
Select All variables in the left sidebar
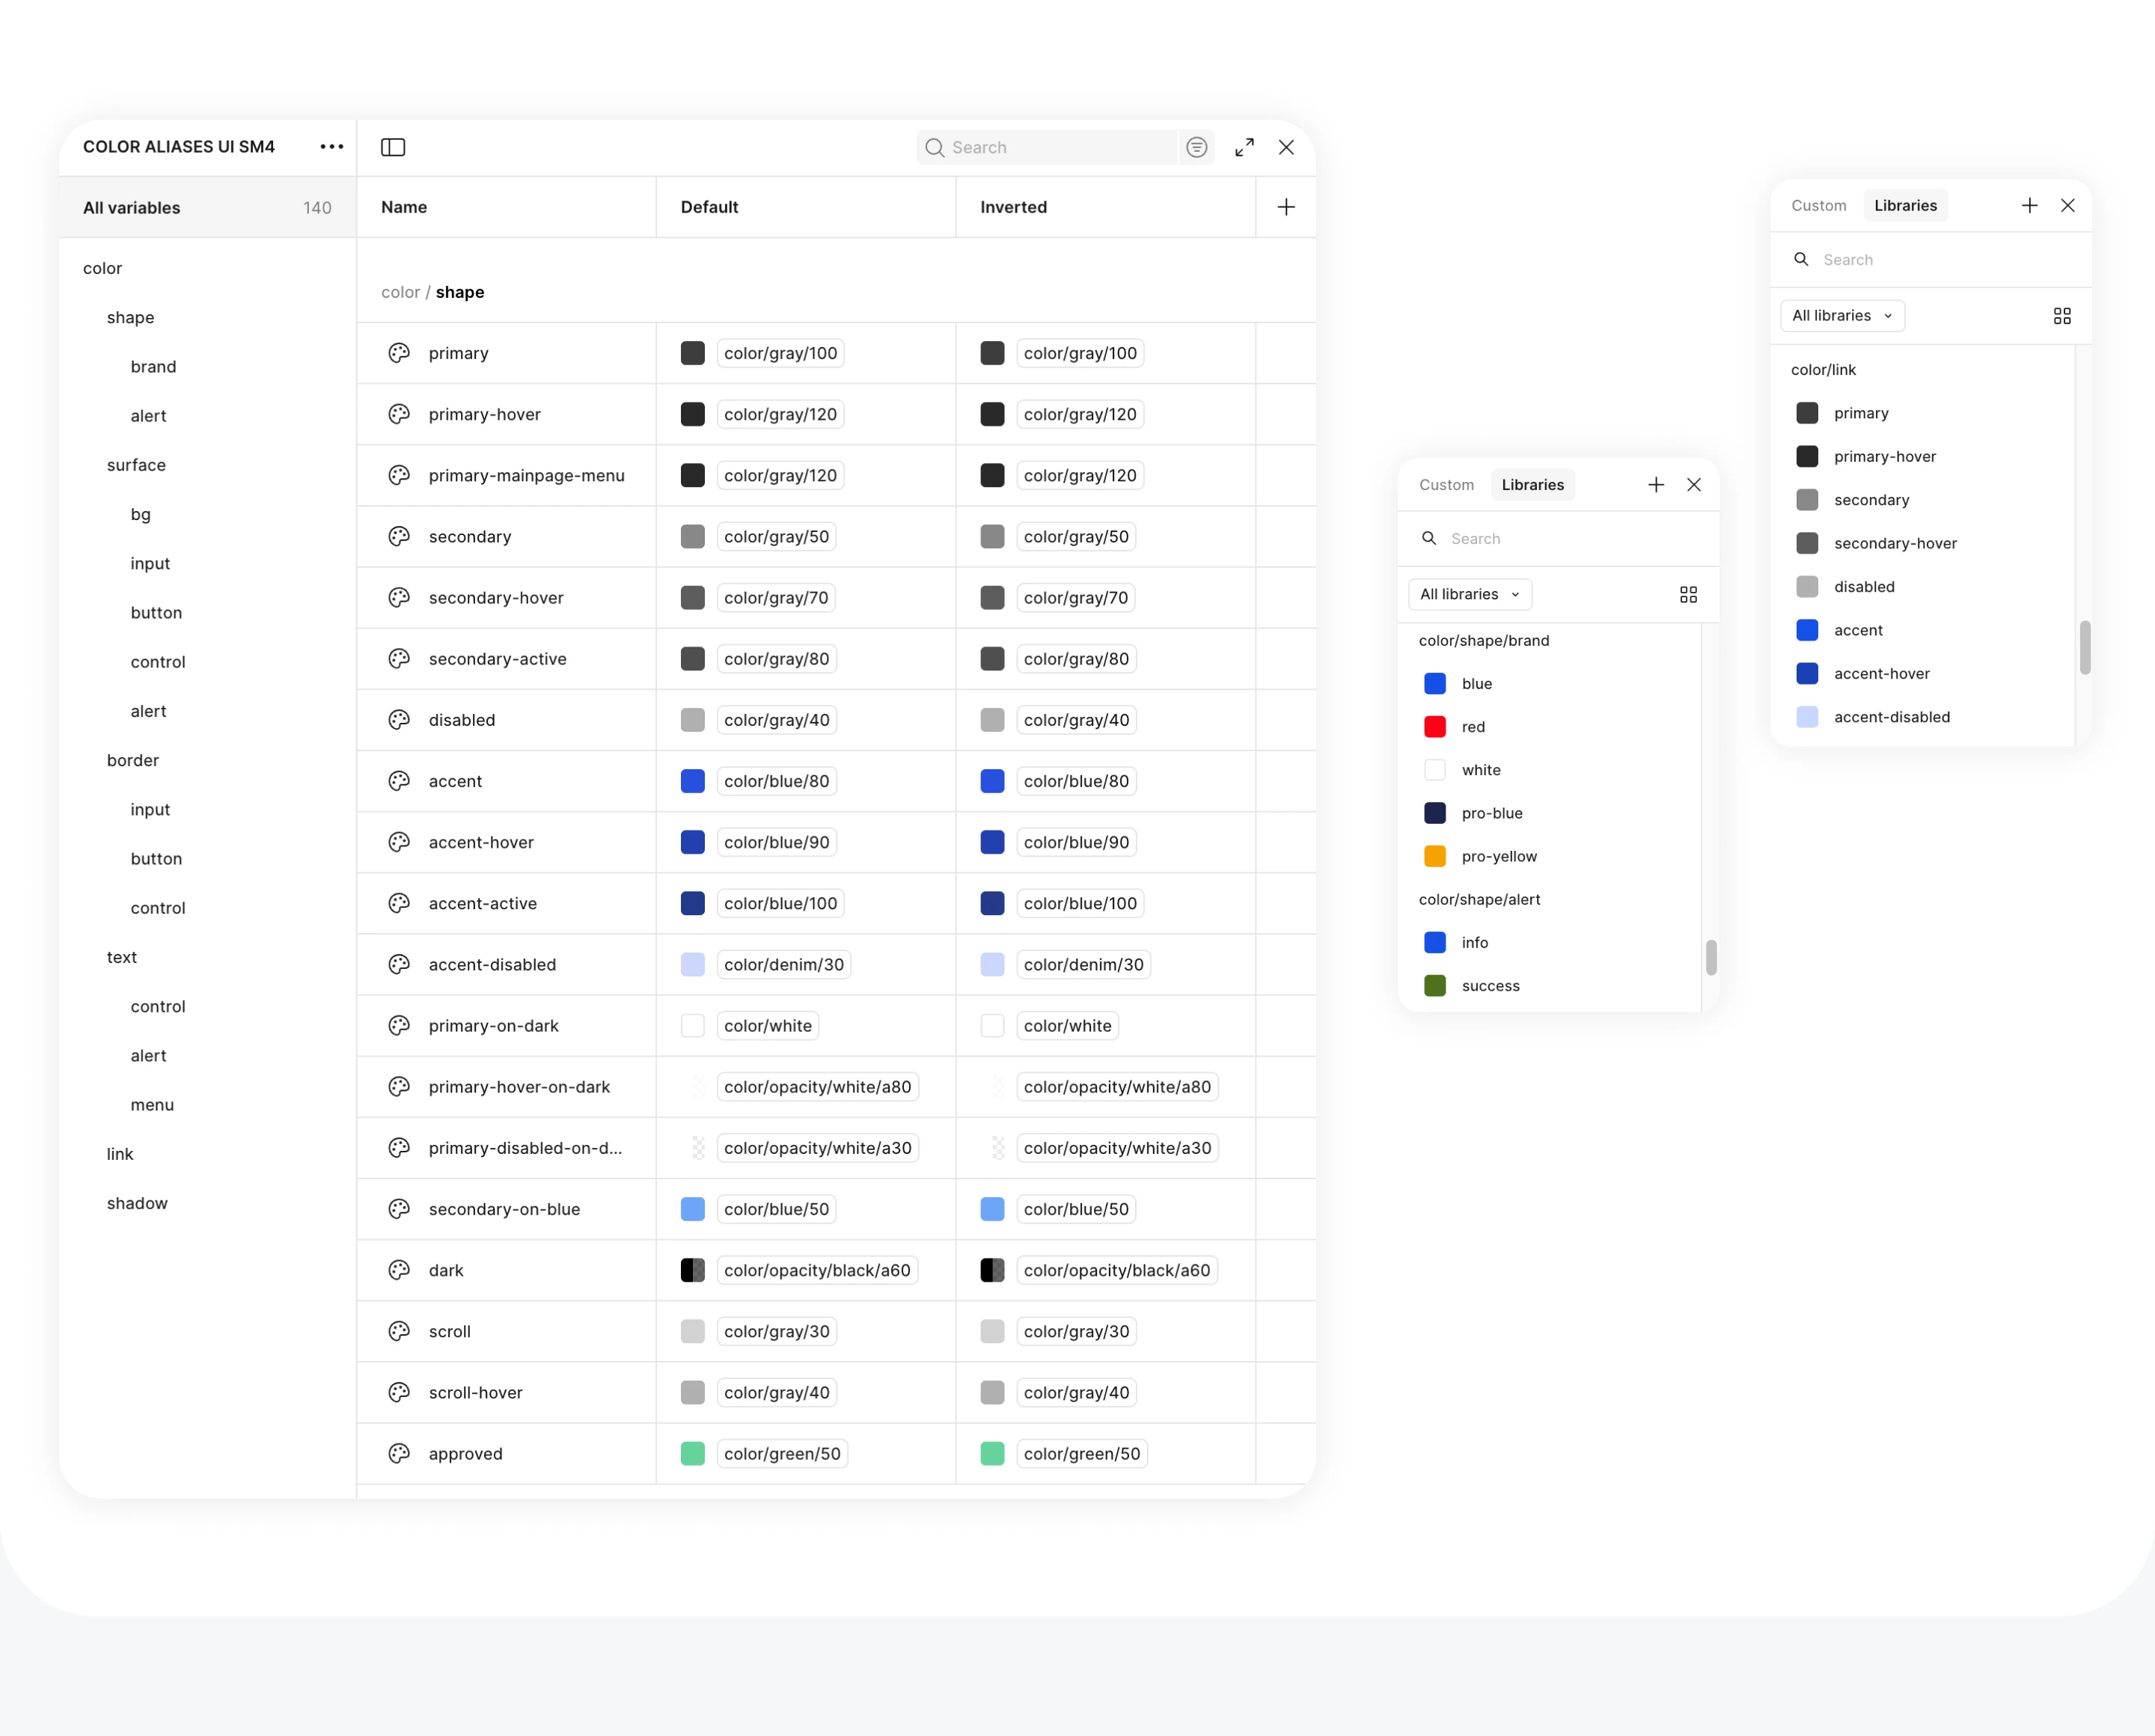131,207
